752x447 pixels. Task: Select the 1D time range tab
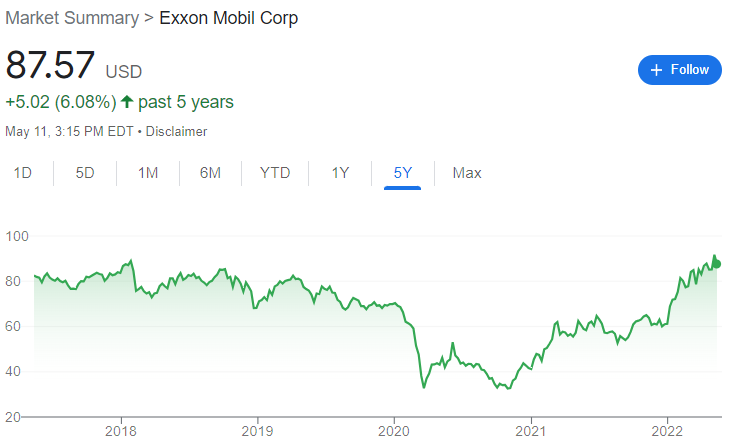click(x=22, y=173)
